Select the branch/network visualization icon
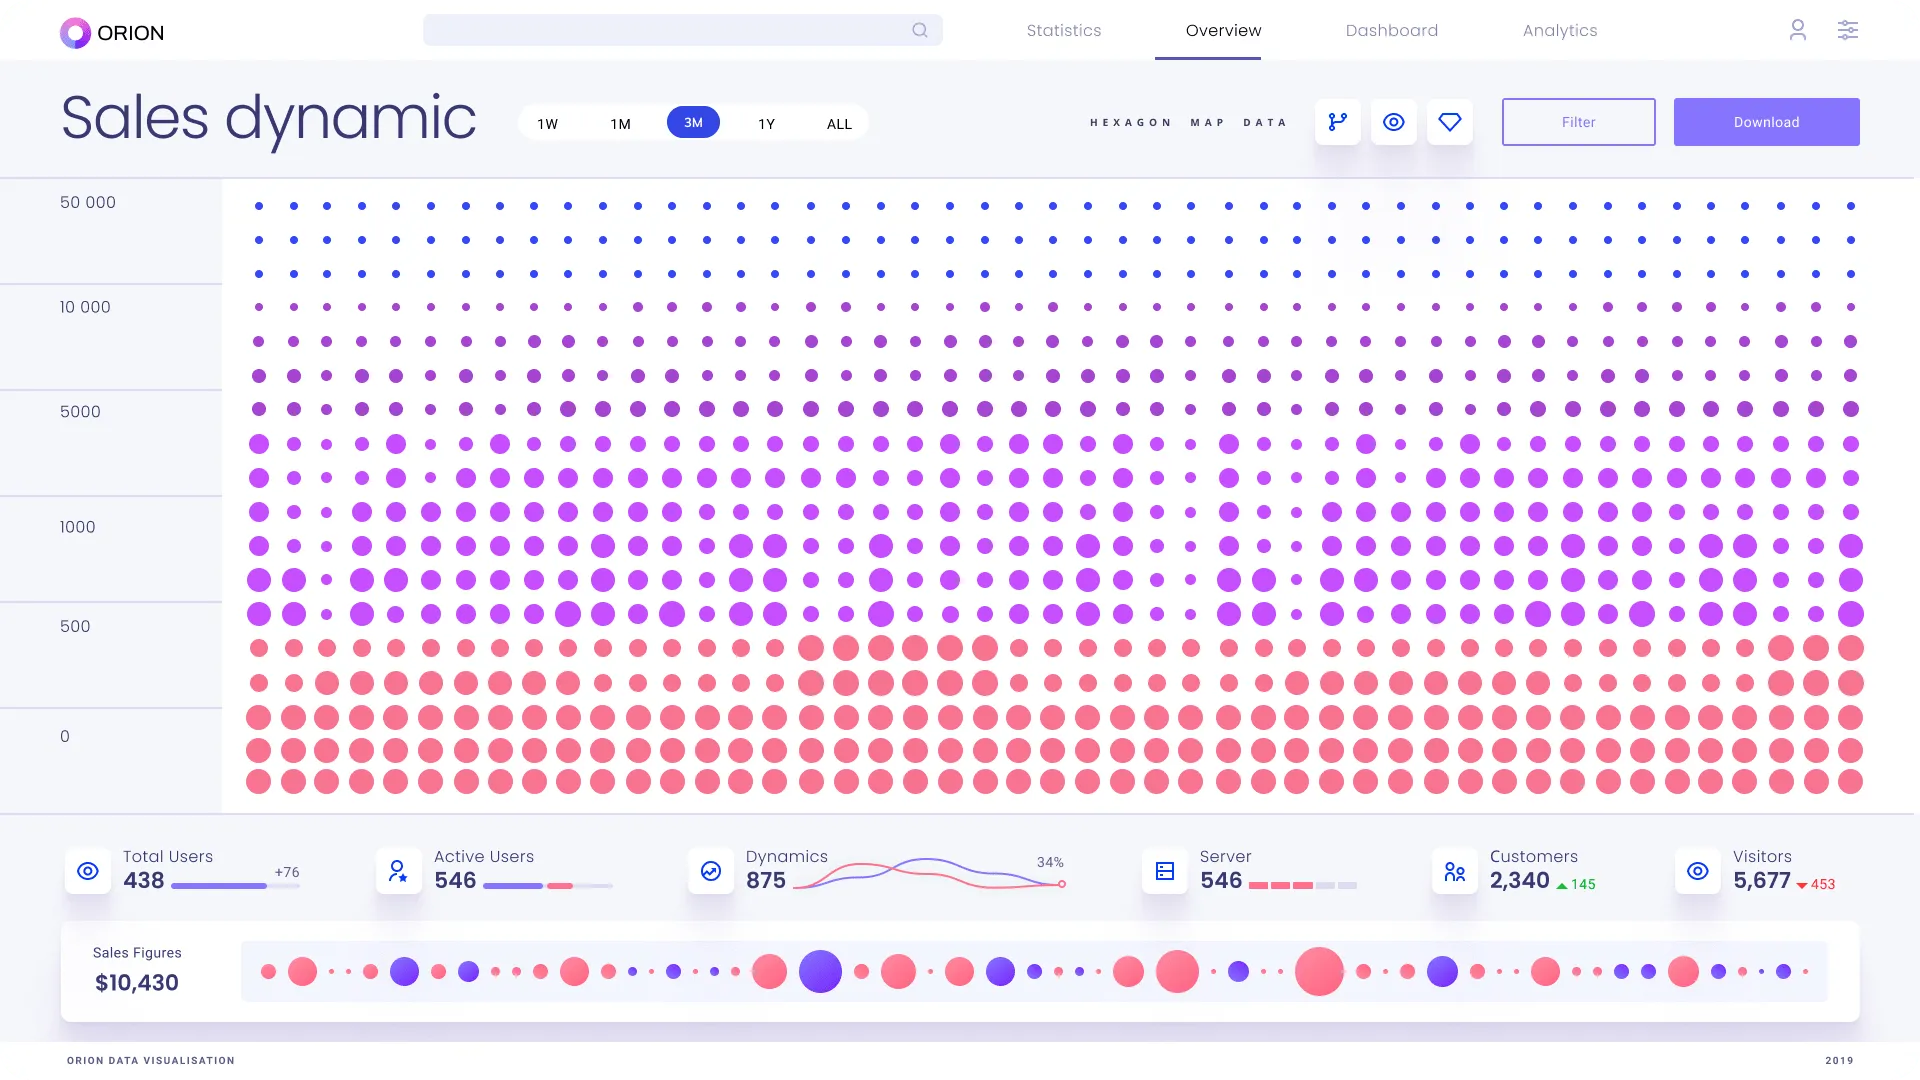Viewport: 1920px width, 1080px height. coord(1337,121)
